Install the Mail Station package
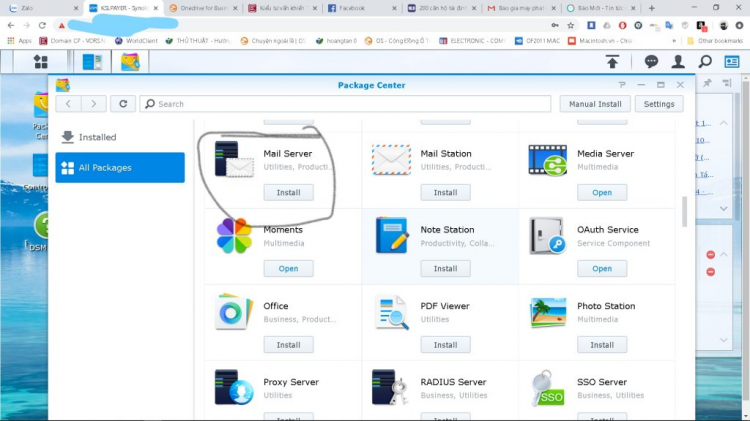This screenshot has width=750, height=421. click(445, 192)
